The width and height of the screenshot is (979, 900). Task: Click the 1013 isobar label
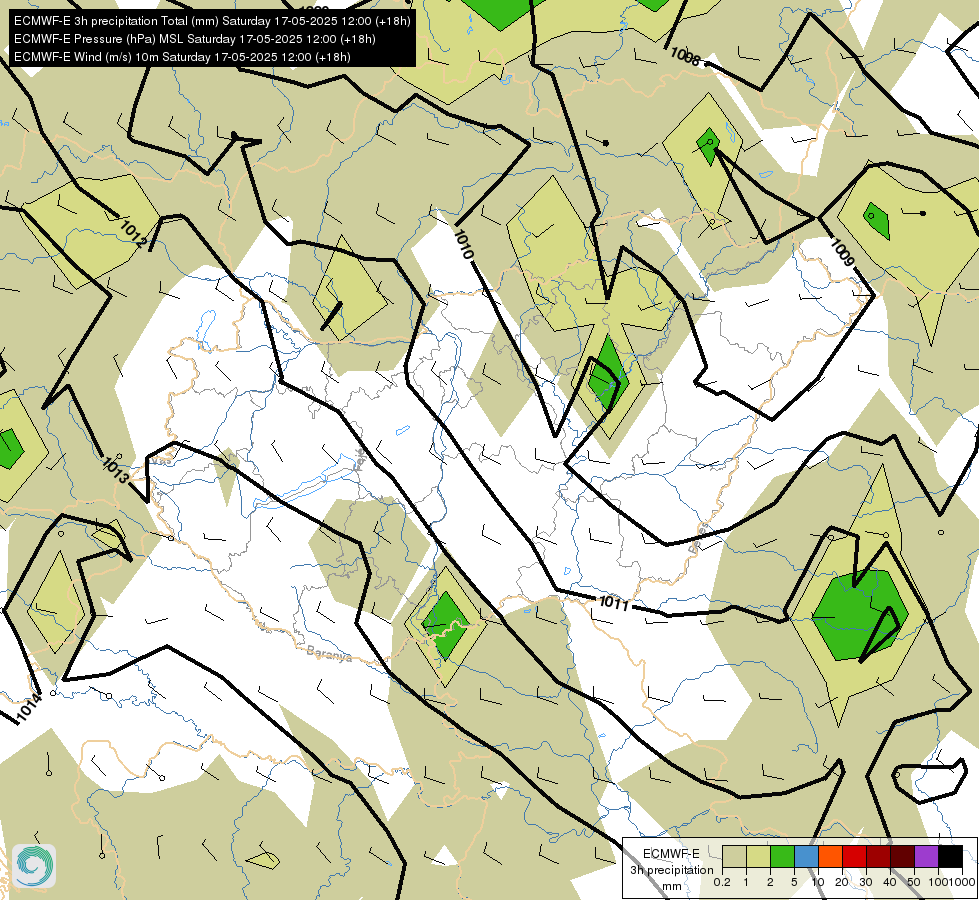(x=116, y=470)
